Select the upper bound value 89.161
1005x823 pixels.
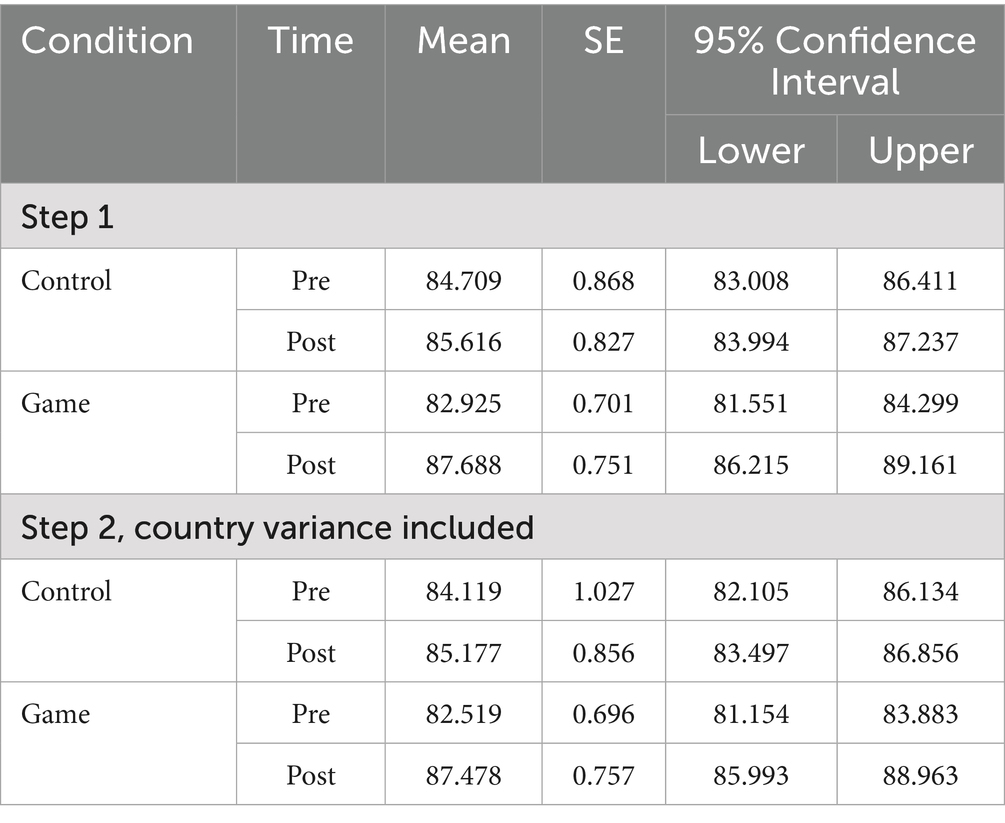tap(920, 465)
